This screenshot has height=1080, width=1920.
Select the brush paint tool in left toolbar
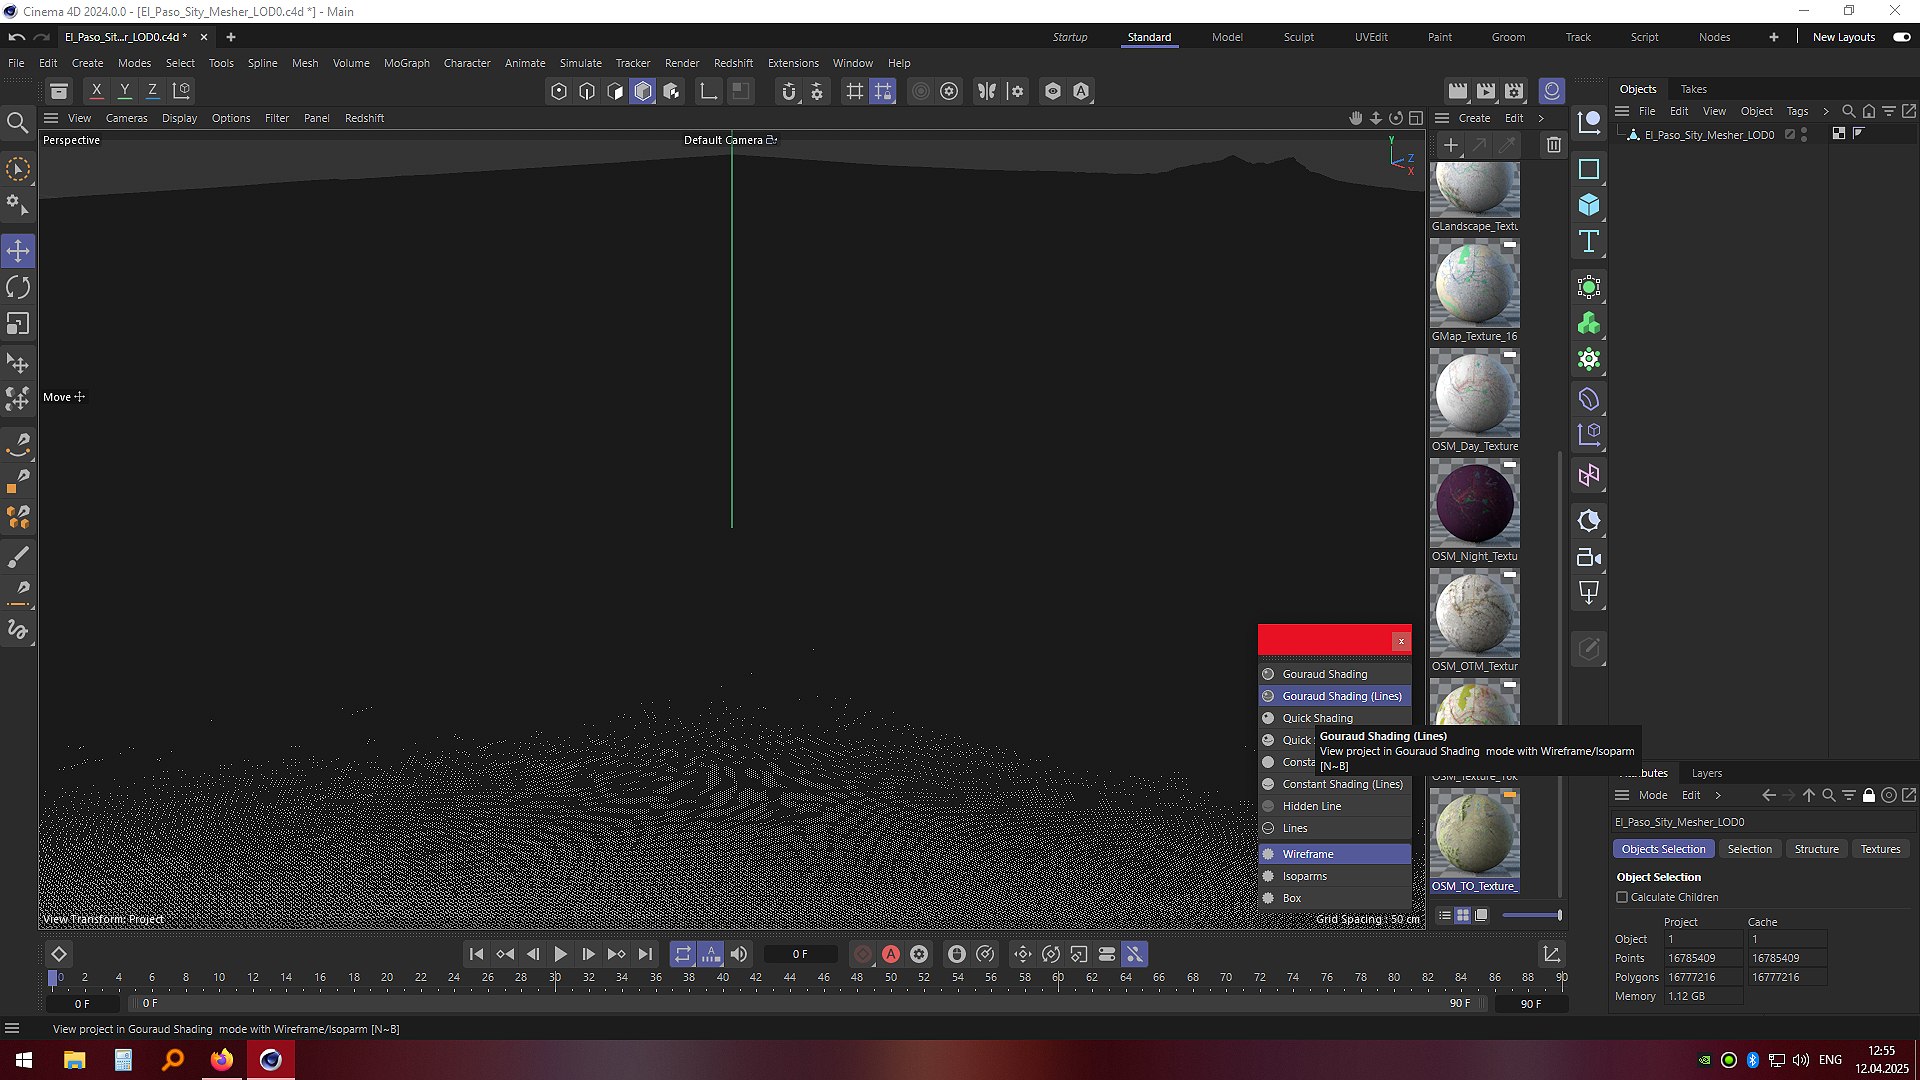pos(18,557)
